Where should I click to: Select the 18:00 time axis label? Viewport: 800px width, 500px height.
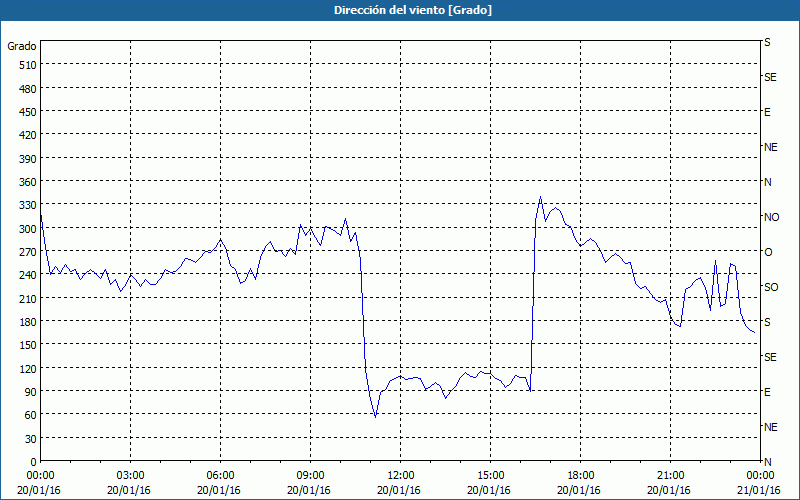[581, 476]
